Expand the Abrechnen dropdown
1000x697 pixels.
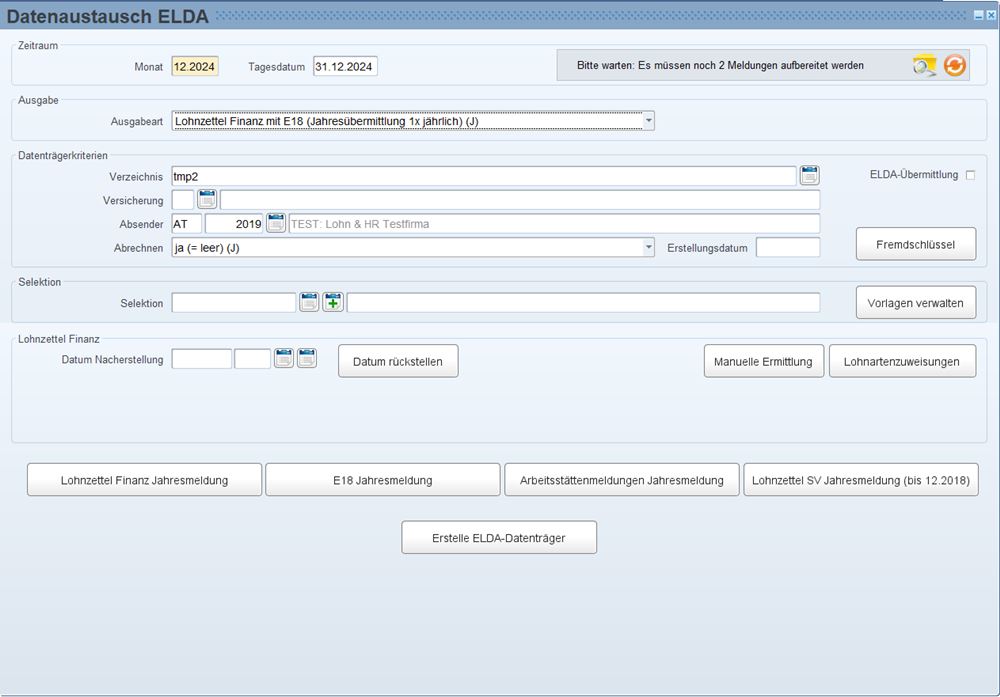[x=649, y=247]
